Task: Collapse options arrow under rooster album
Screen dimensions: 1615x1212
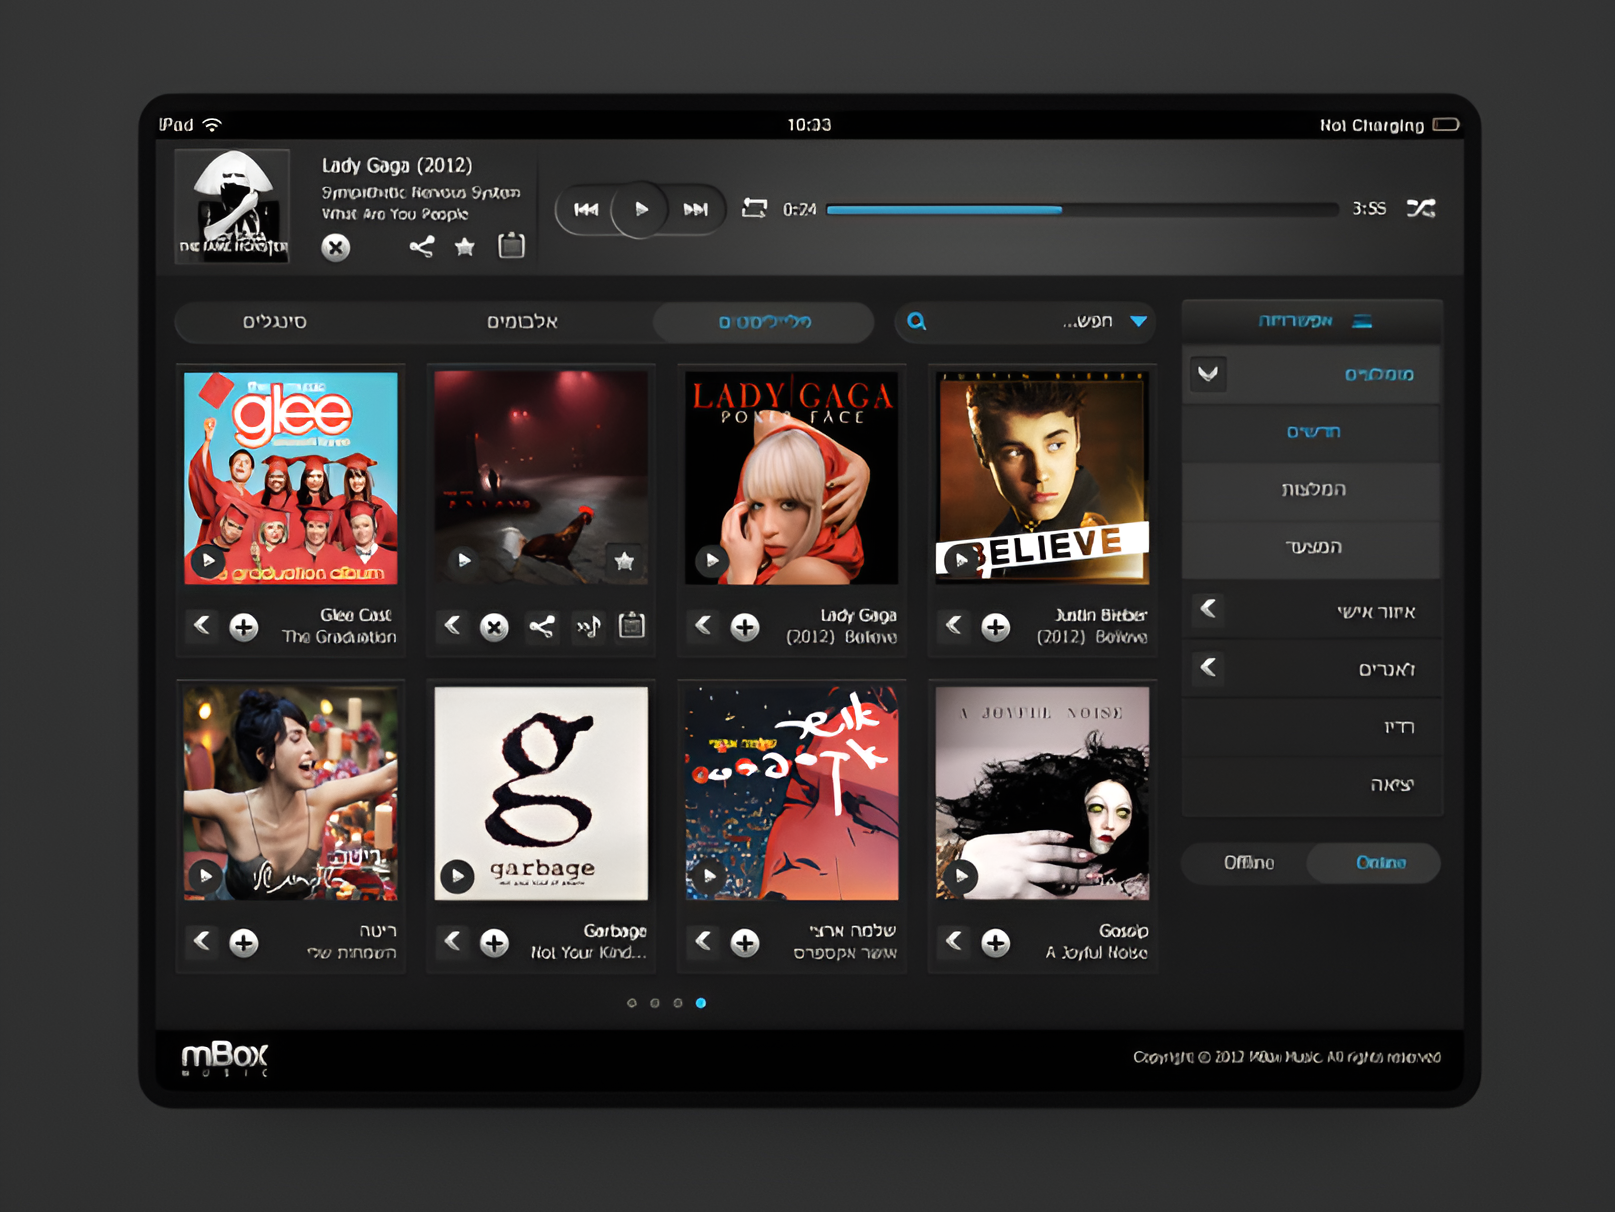Action: pos(453,625)
